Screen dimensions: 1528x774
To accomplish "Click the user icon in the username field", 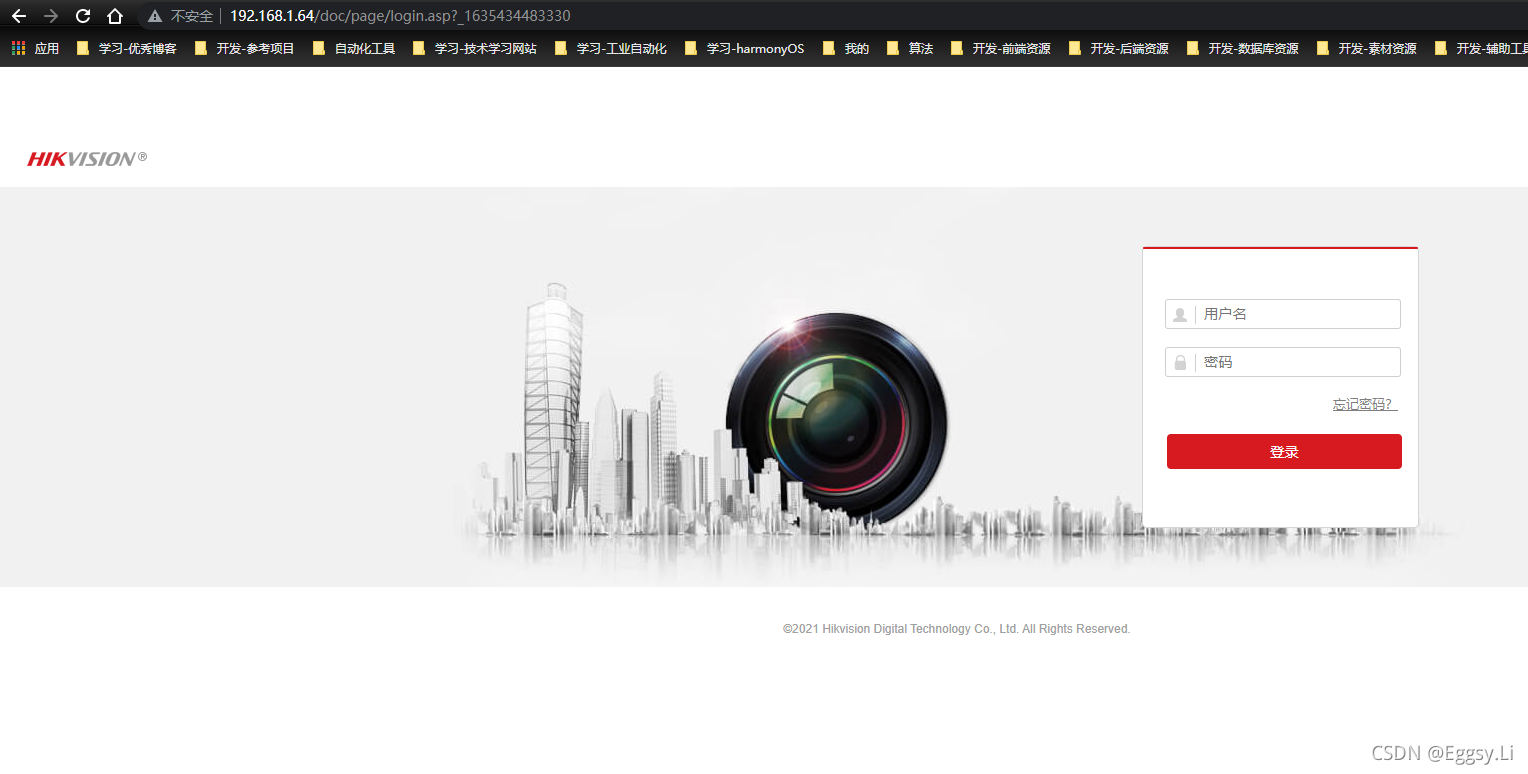I will (1180, 314).
